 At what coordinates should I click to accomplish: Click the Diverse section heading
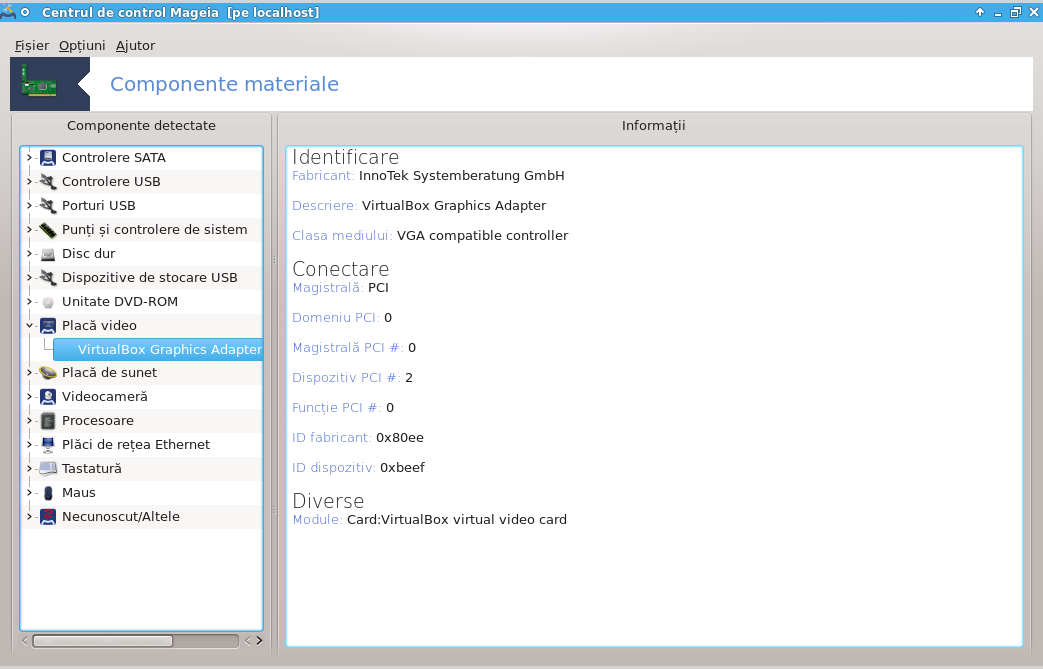coord(328,501)
